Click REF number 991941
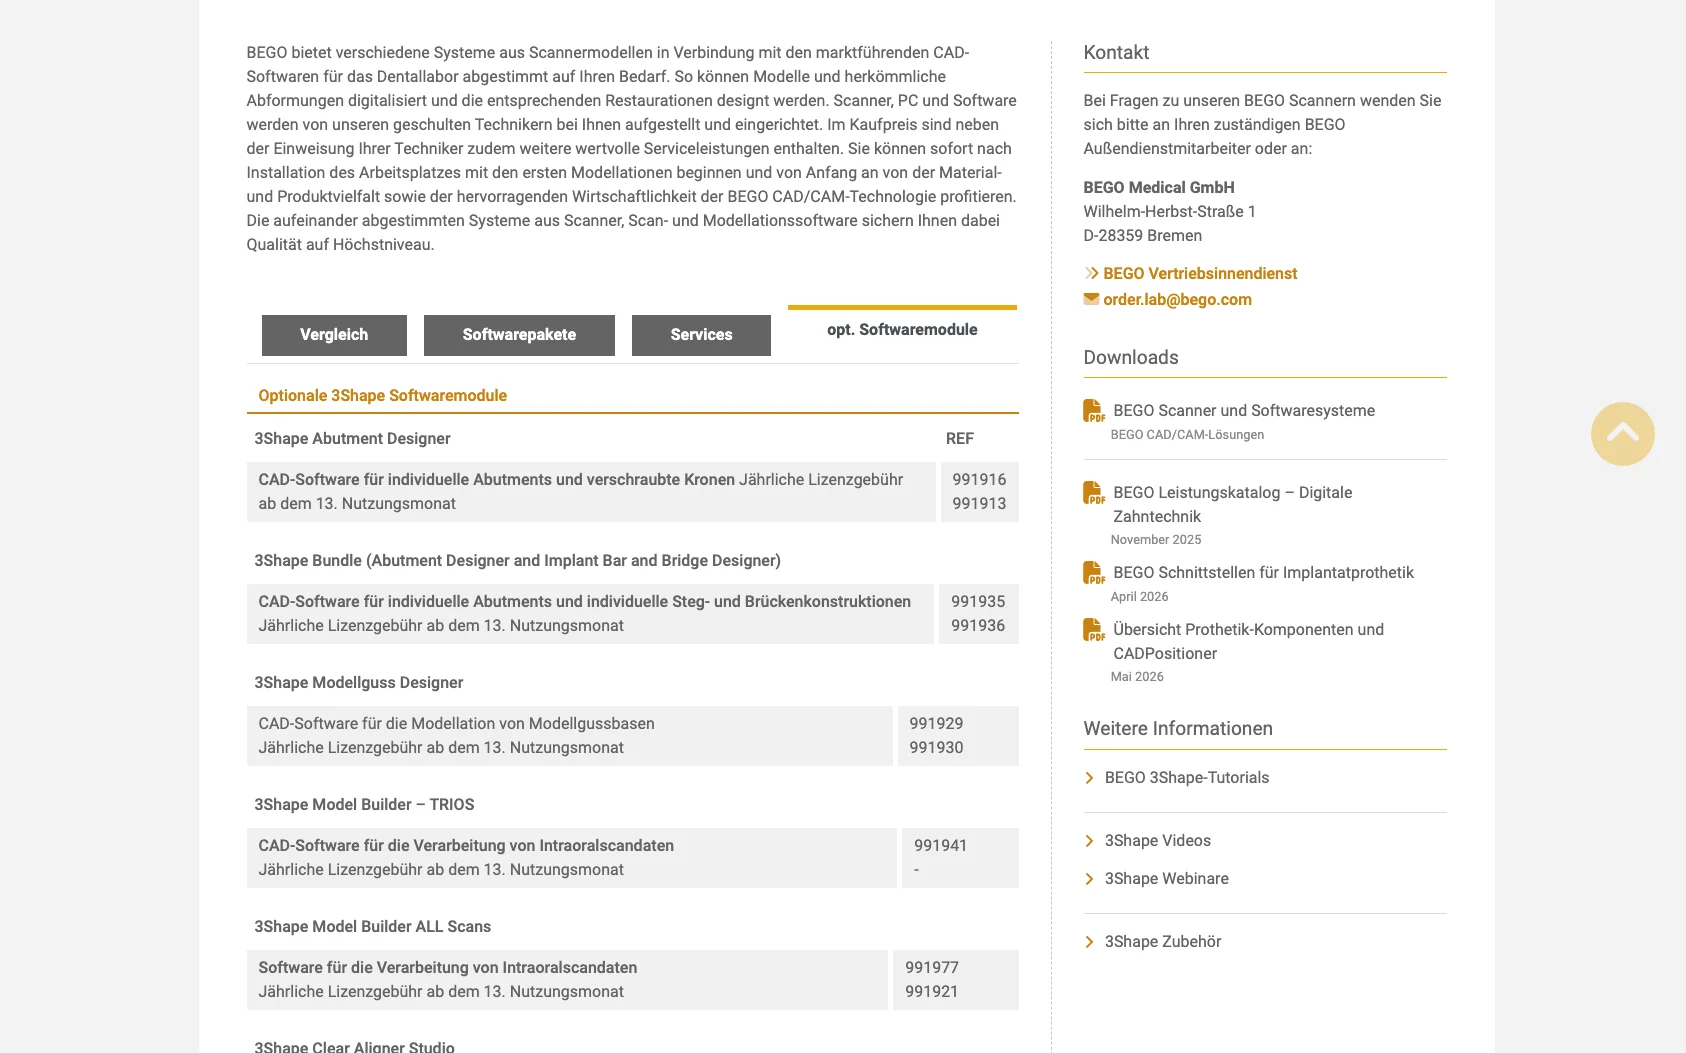 click(x=940, y=845)
